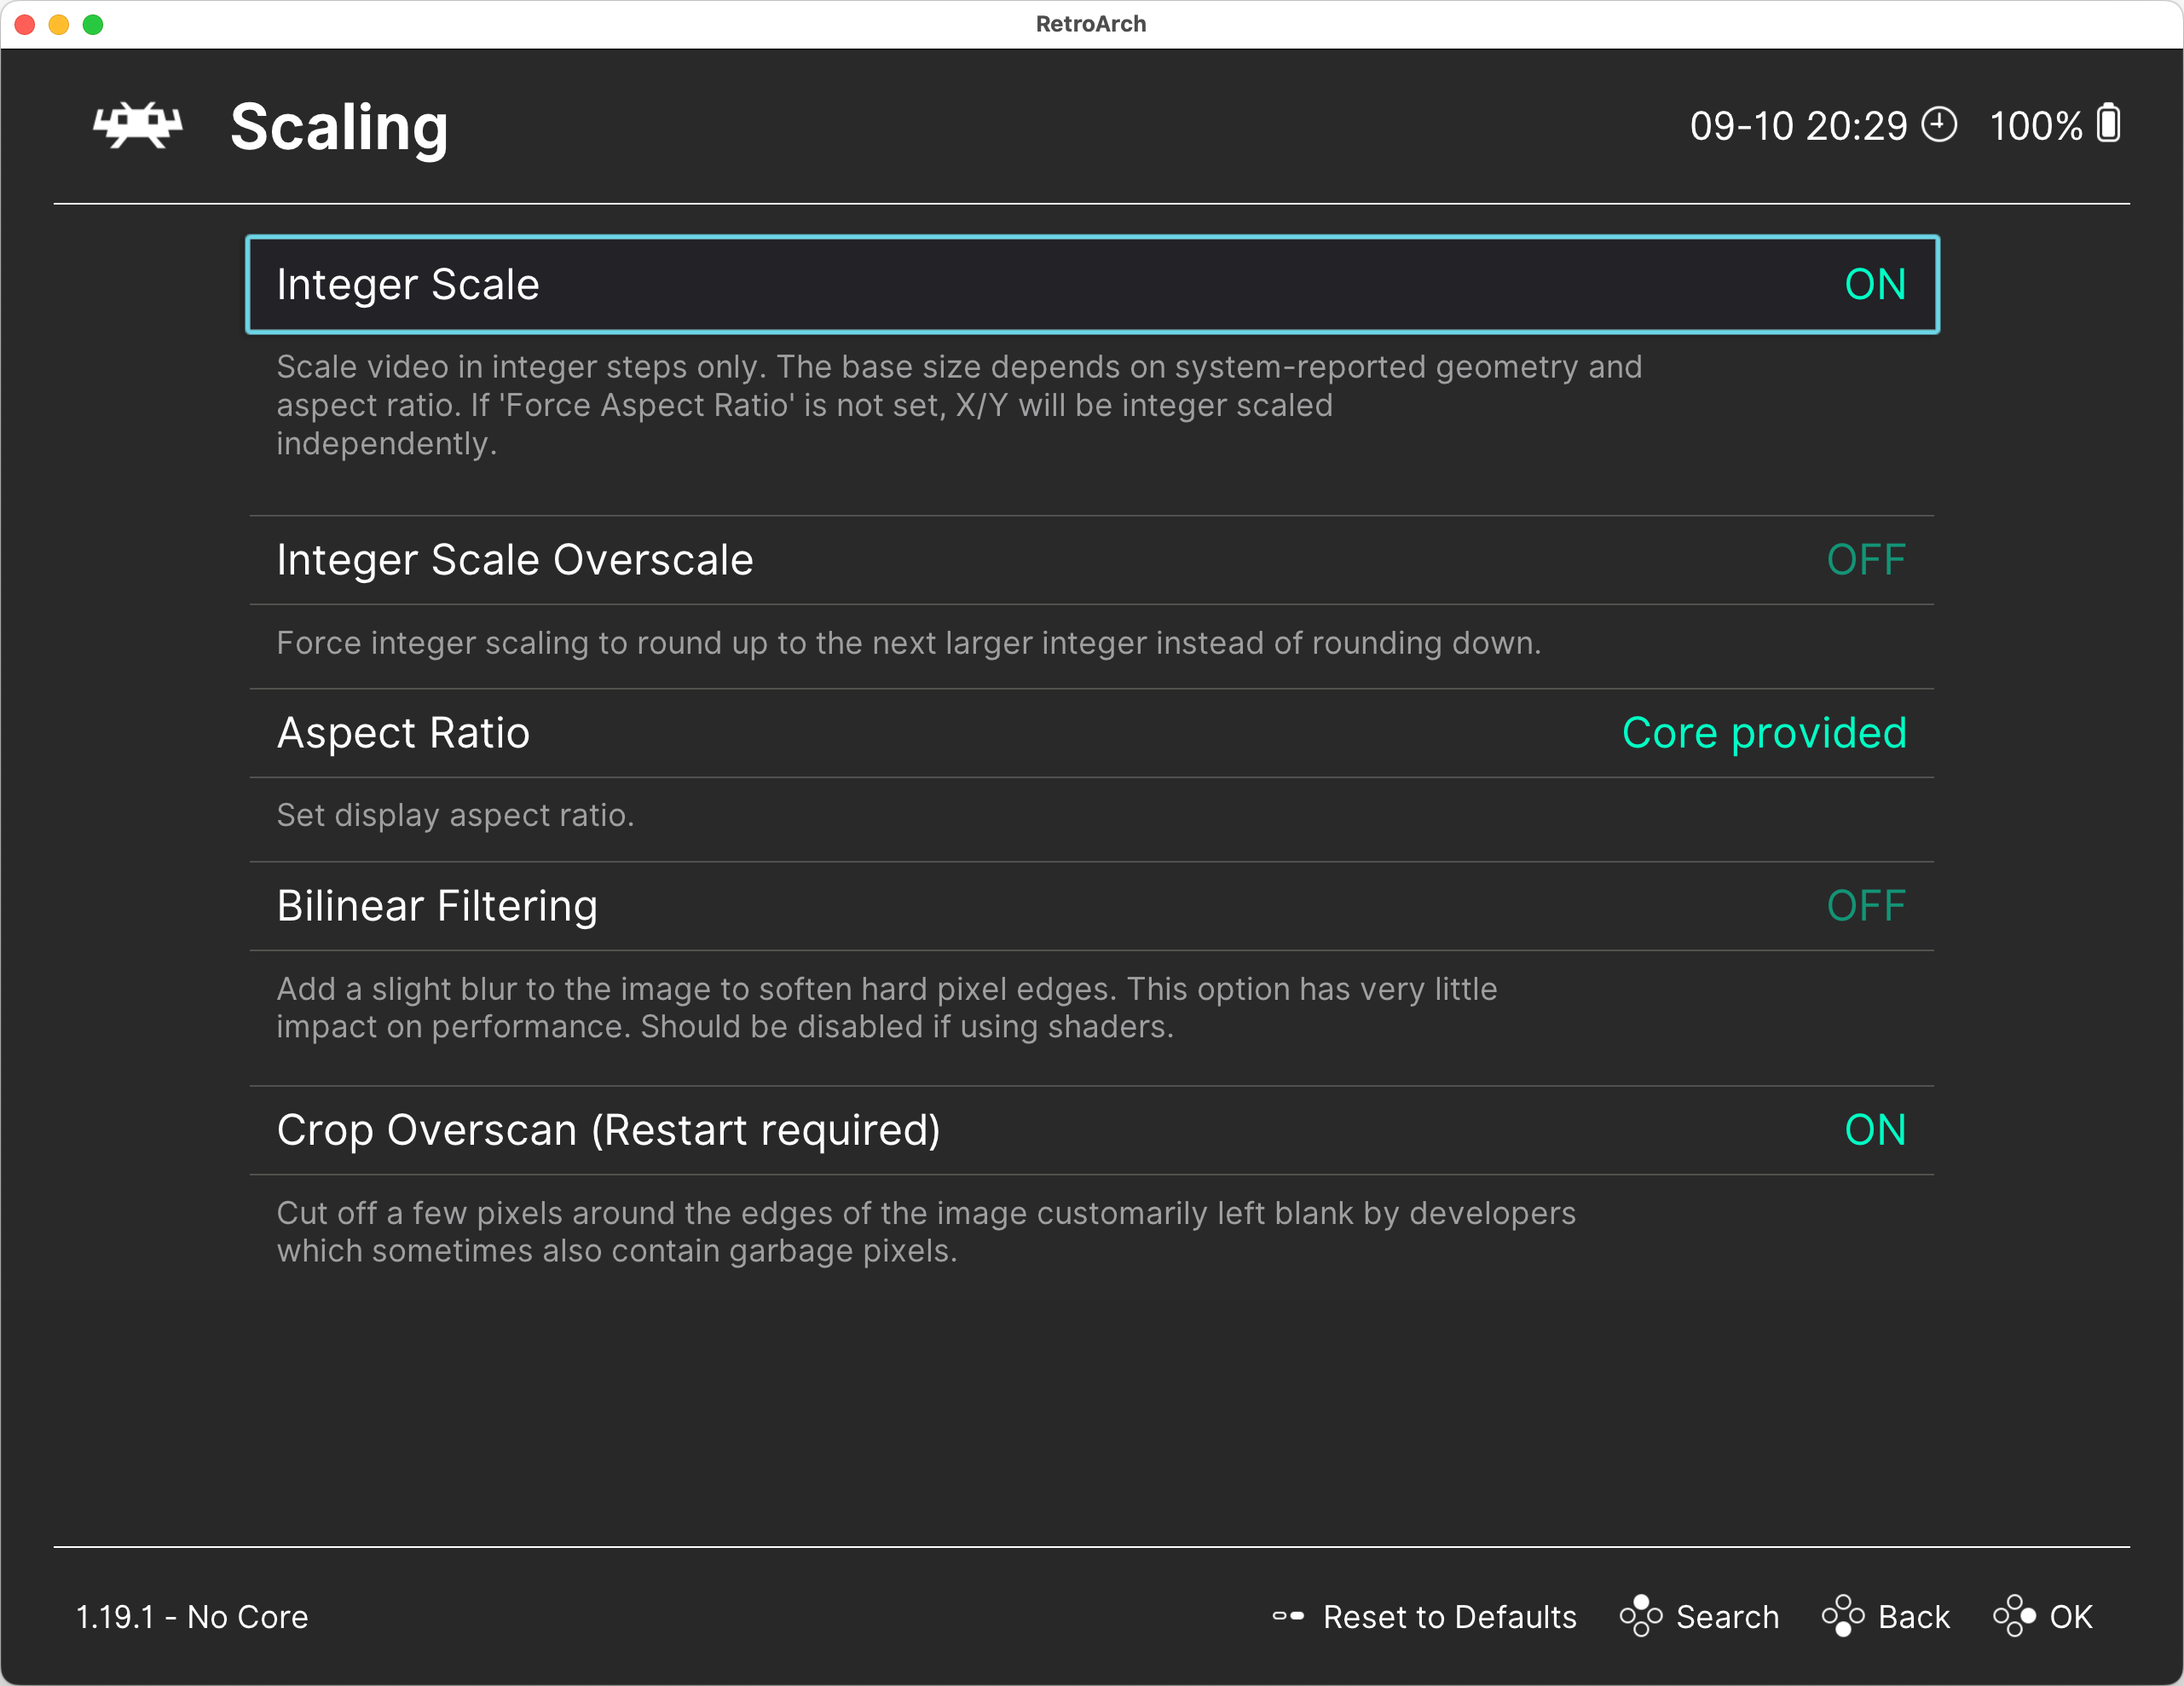
Task: Toggle Integer Scale ON value
Action: [x=1875, y=285]
